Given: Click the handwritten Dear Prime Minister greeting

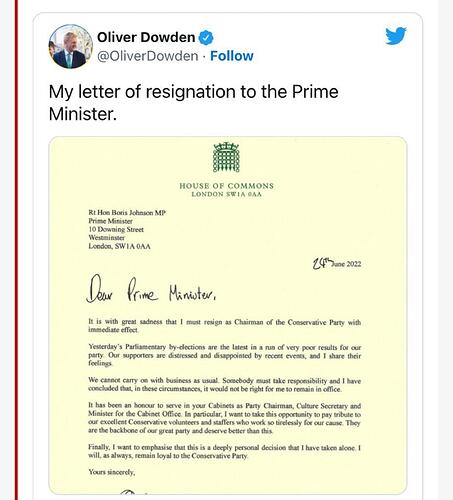Looking at the screenshot, I should [151, 289].
